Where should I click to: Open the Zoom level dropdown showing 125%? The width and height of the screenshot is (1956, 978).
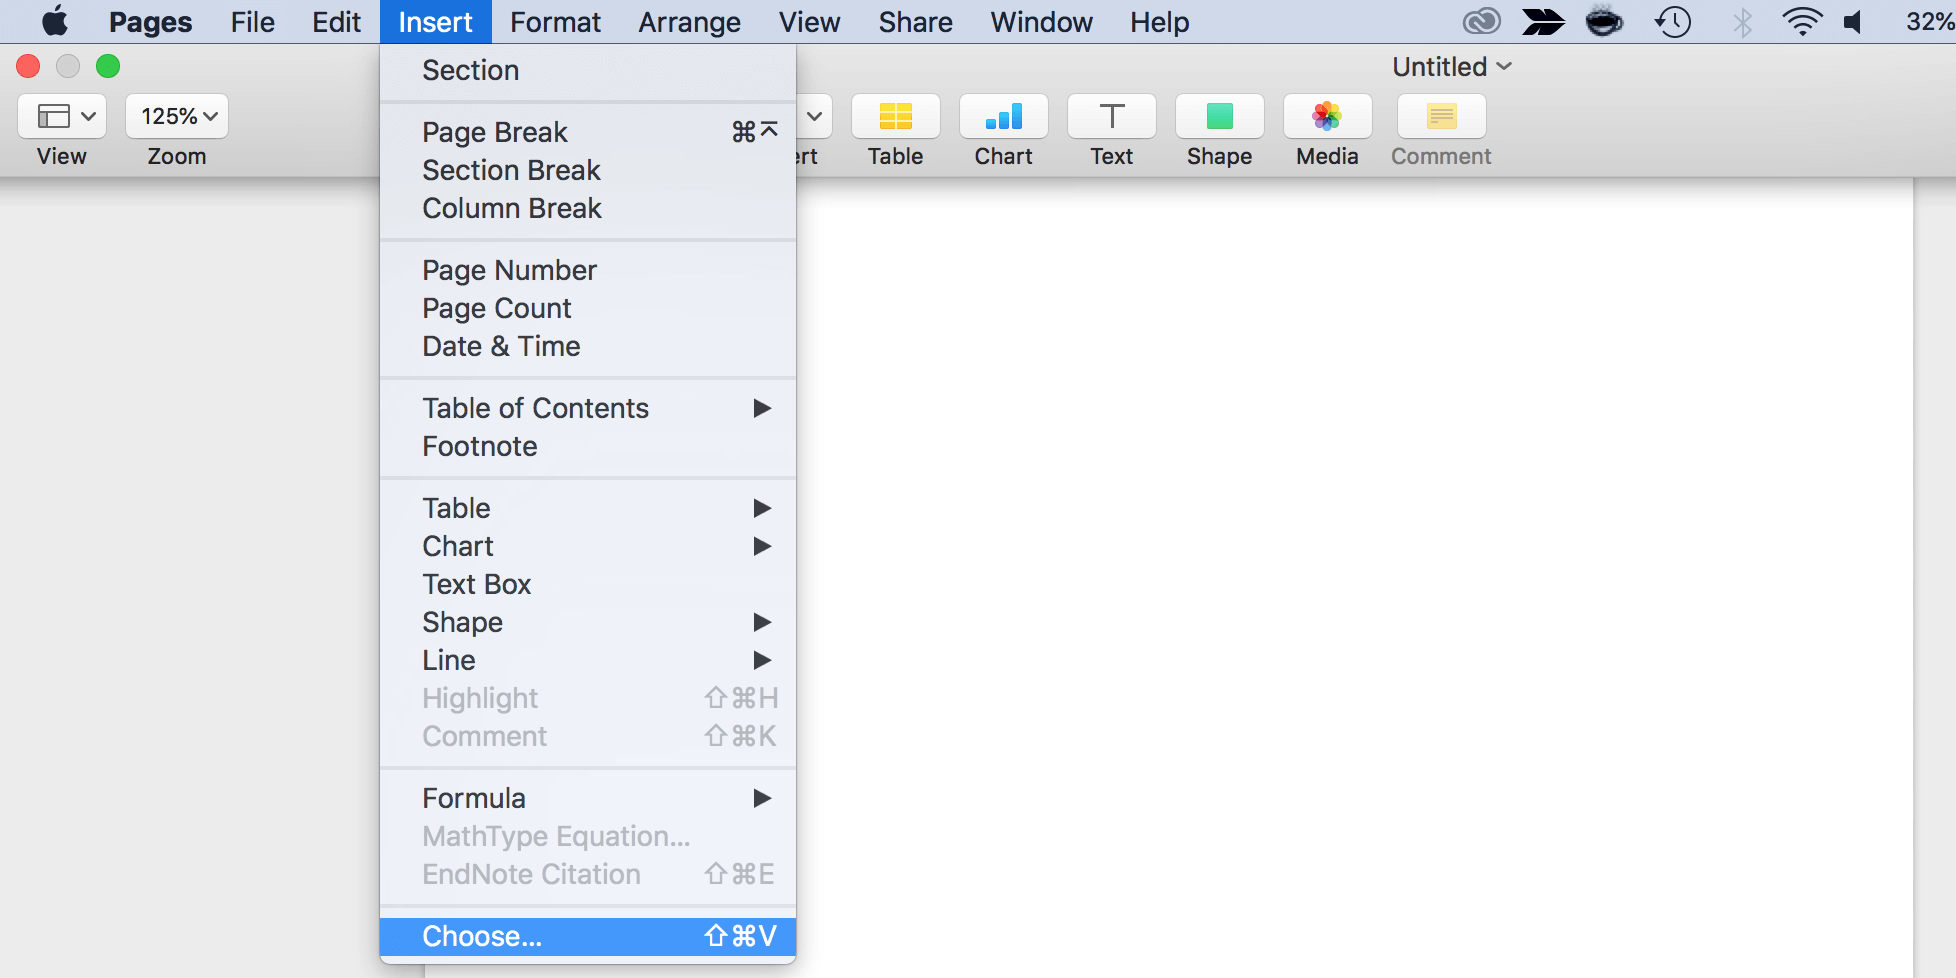(x=176, y=116)
